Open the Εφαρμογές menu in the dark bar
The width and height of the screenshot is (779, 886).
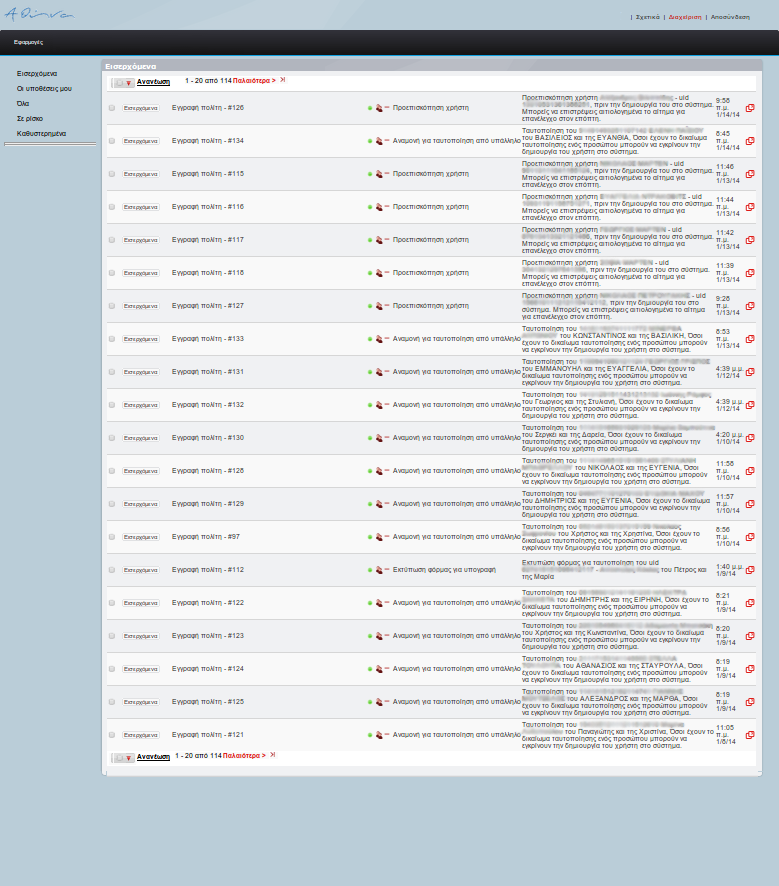[x=28, y=43]
